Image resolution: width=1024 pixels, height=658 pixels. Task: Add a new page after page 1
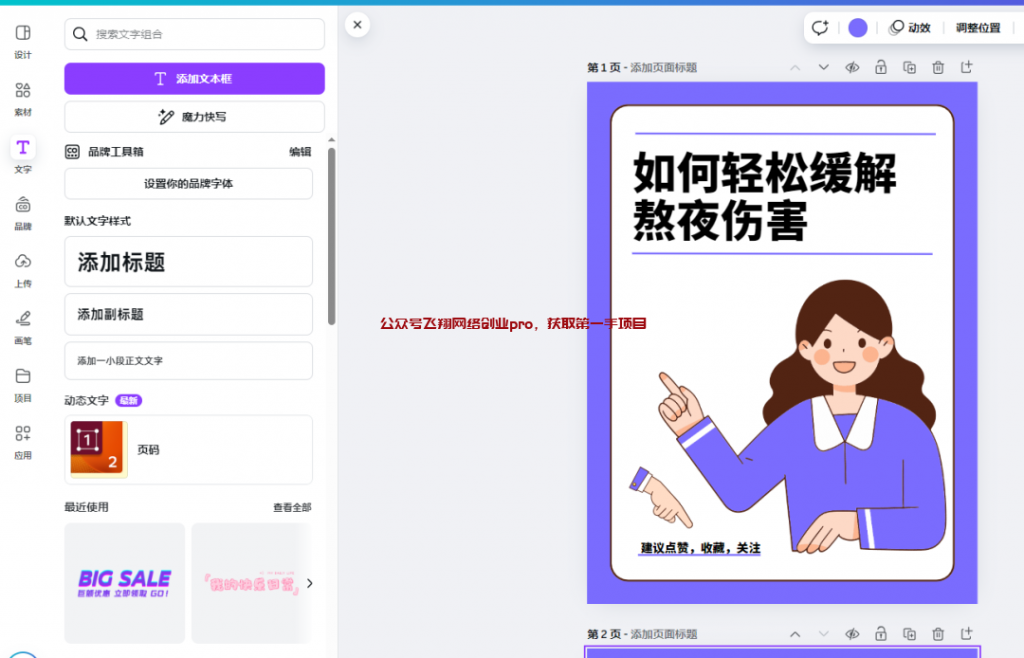click(966, 67)
